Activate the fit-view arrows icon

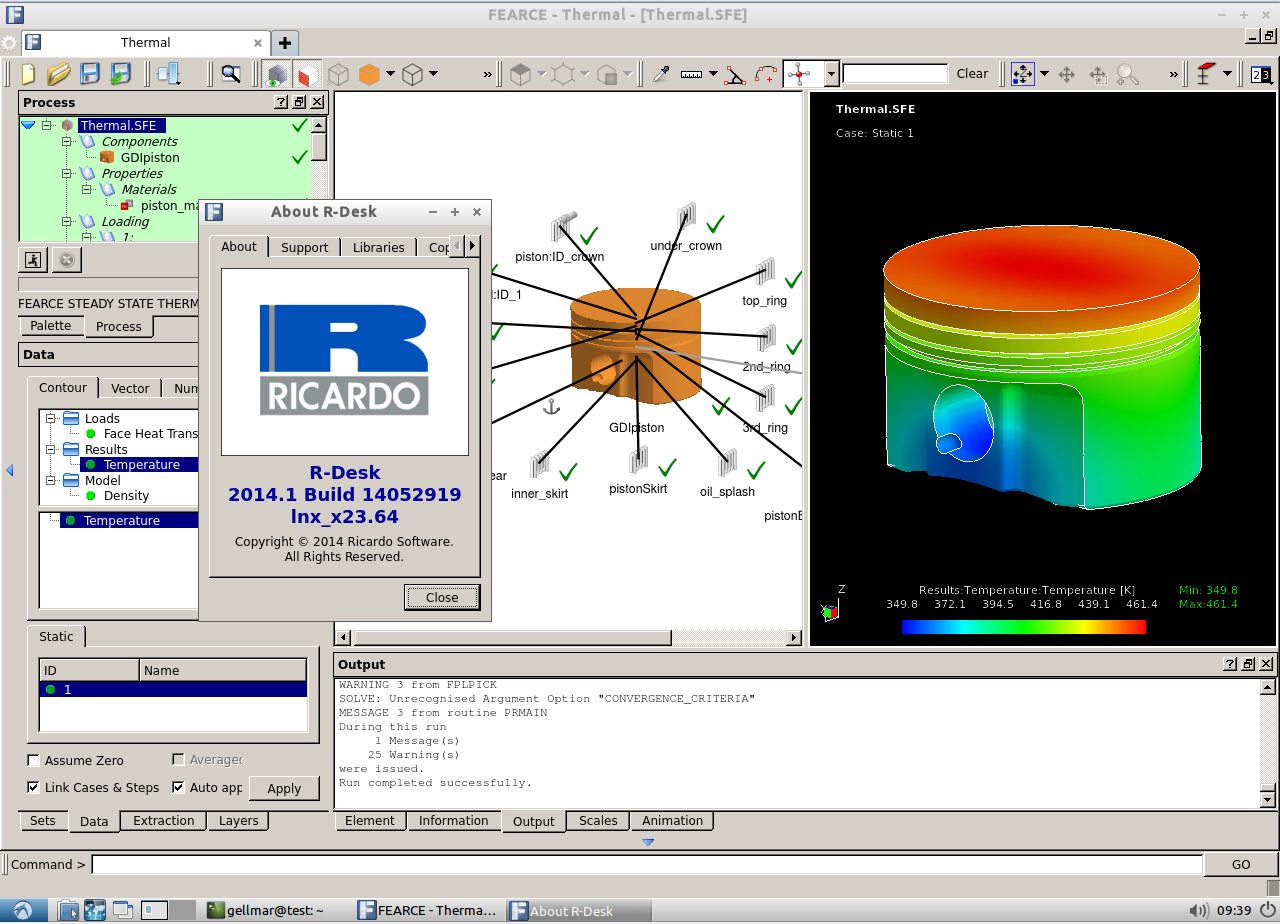point(1022,74)
